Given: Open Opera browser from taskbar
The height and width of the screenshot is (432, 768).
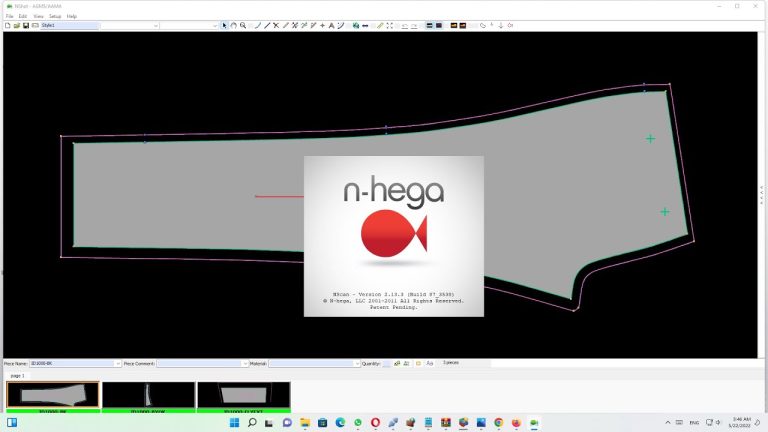Looking at the screenshot, I should click(x=375, y=422).
